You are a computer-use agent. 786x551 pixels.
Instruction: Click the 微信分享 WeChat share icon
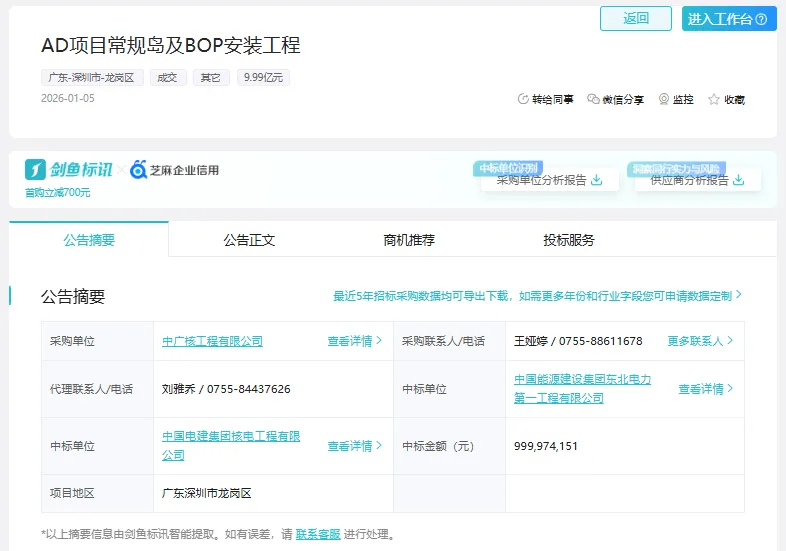593,100
